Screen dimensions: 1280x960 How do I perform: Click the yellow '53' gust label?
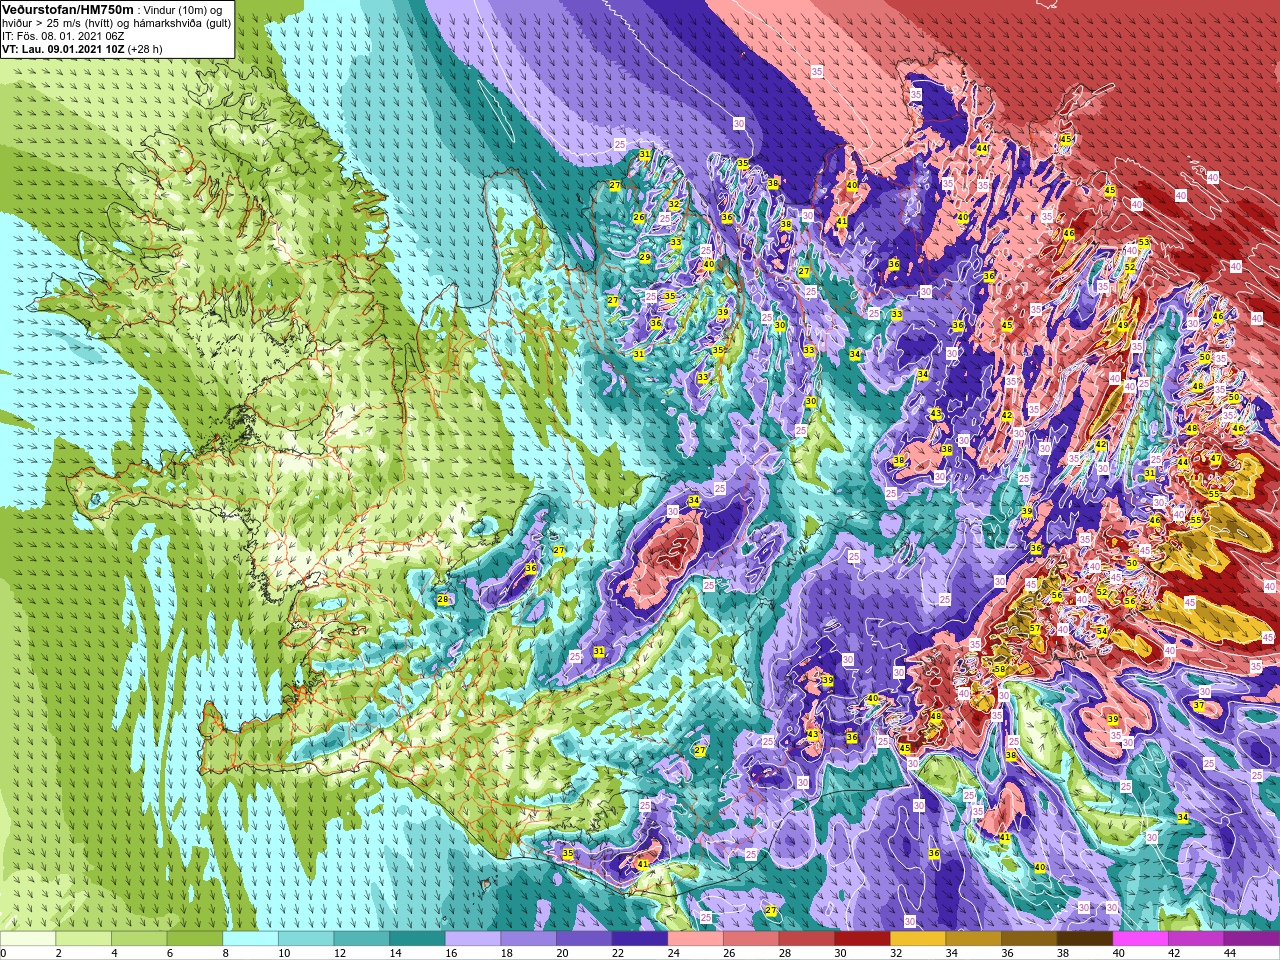click(1143, 243)
